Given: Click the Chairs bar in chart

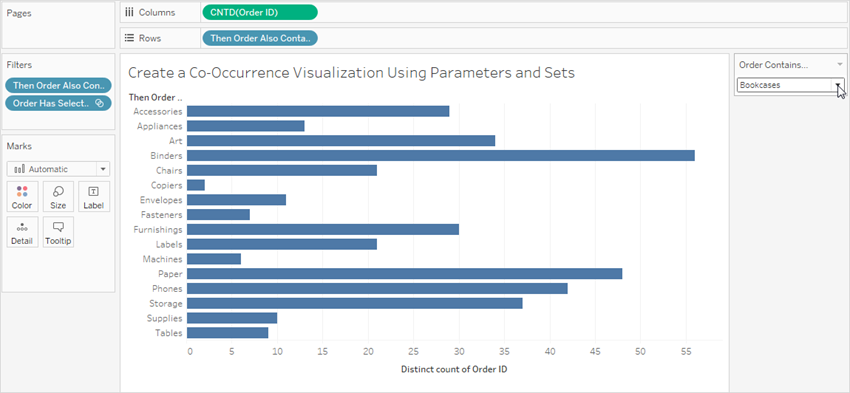Looking at the screenshot, I should pyautogui.click(x=282, y=170).
